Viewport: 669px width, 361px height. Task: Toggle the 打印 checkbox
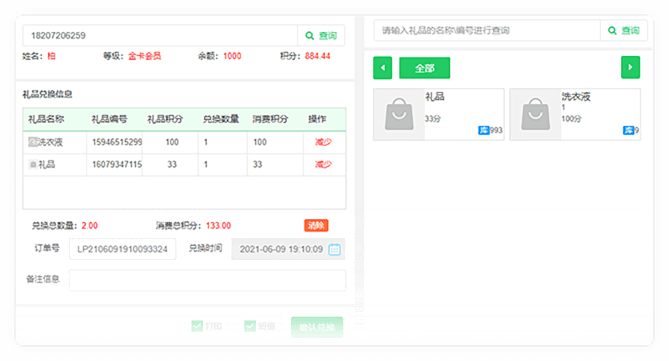click(x=197, y=326)
